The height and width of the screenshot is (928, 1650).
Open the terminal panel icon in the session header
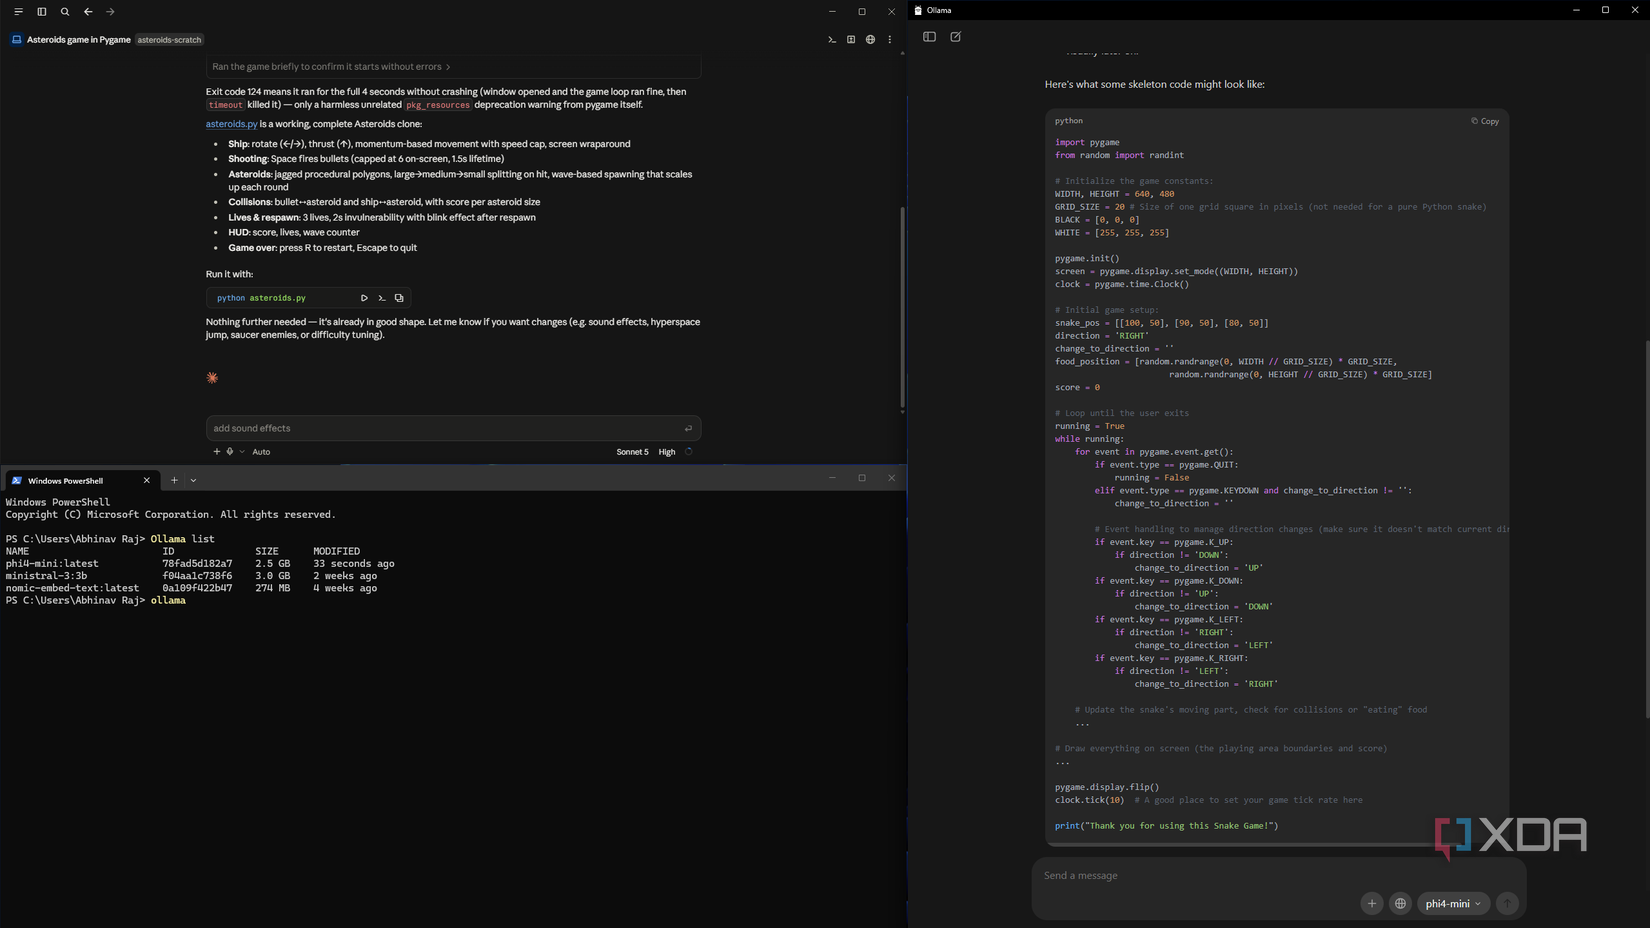click(832, 40)
